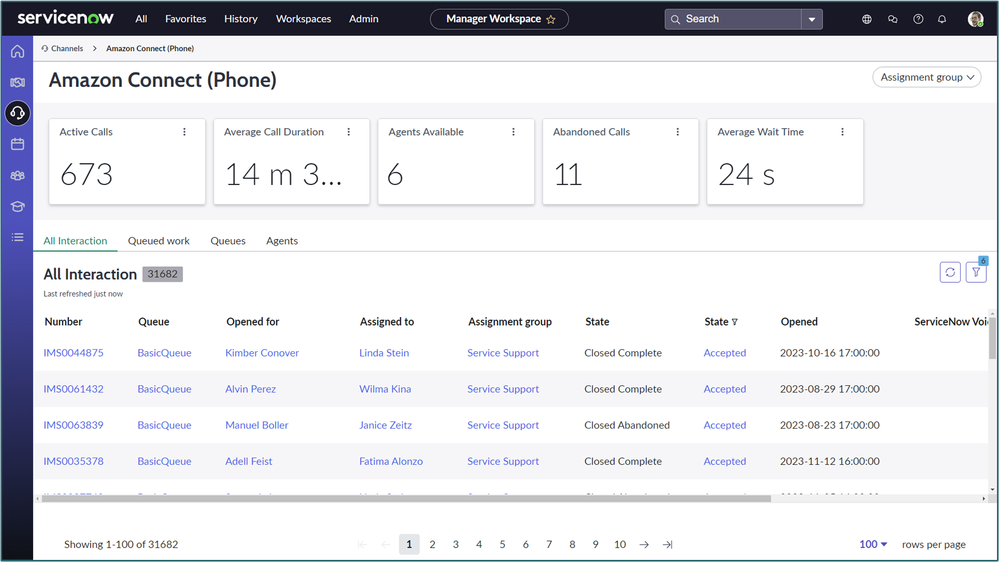Open the Home icon in sidebar
The image size is (999, 562).
17,52
